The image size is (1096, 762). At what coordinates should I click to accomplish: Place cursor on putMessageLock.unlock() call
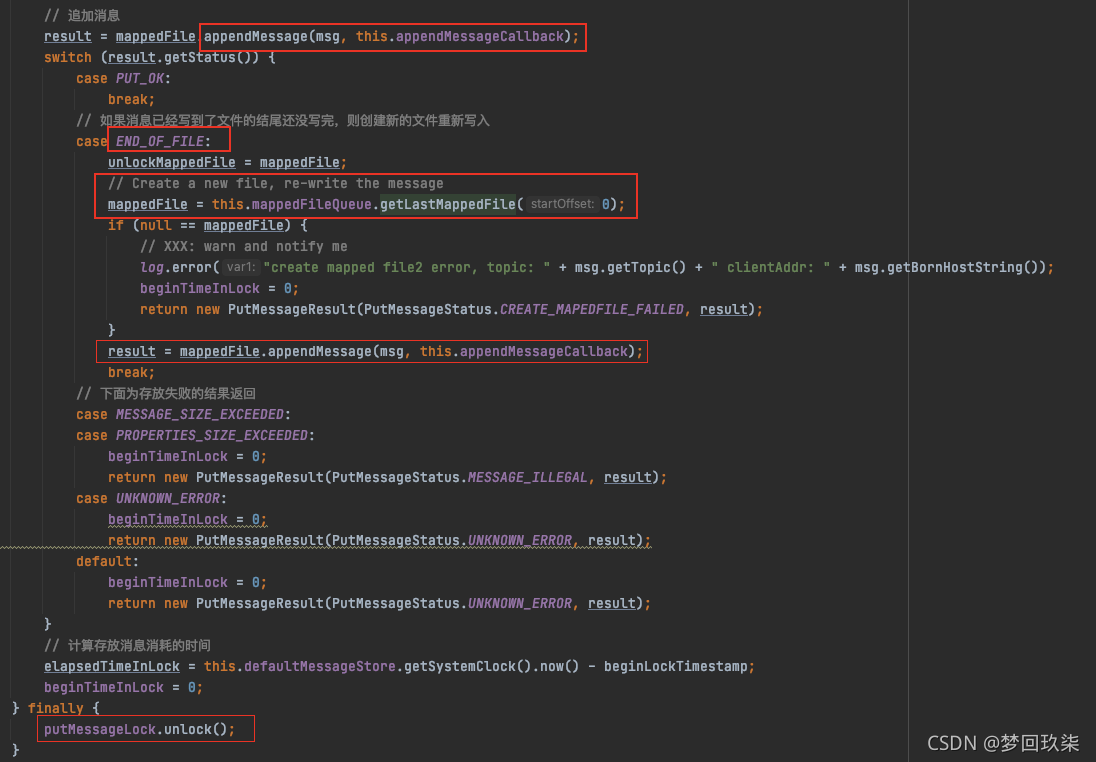(x=139, y=729)
